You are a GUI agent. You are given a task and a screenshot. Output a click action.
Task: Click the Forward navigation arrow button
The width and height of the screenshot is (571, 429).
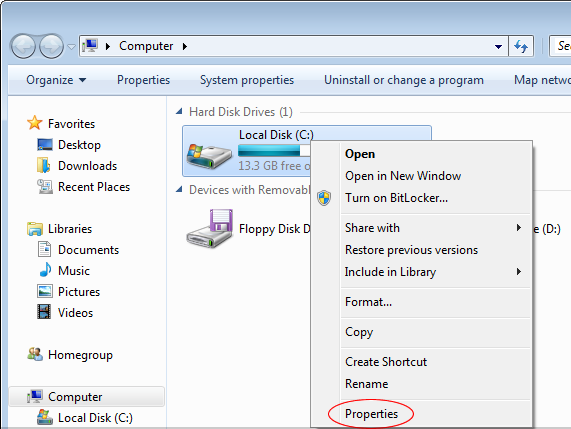coord(51,46)
